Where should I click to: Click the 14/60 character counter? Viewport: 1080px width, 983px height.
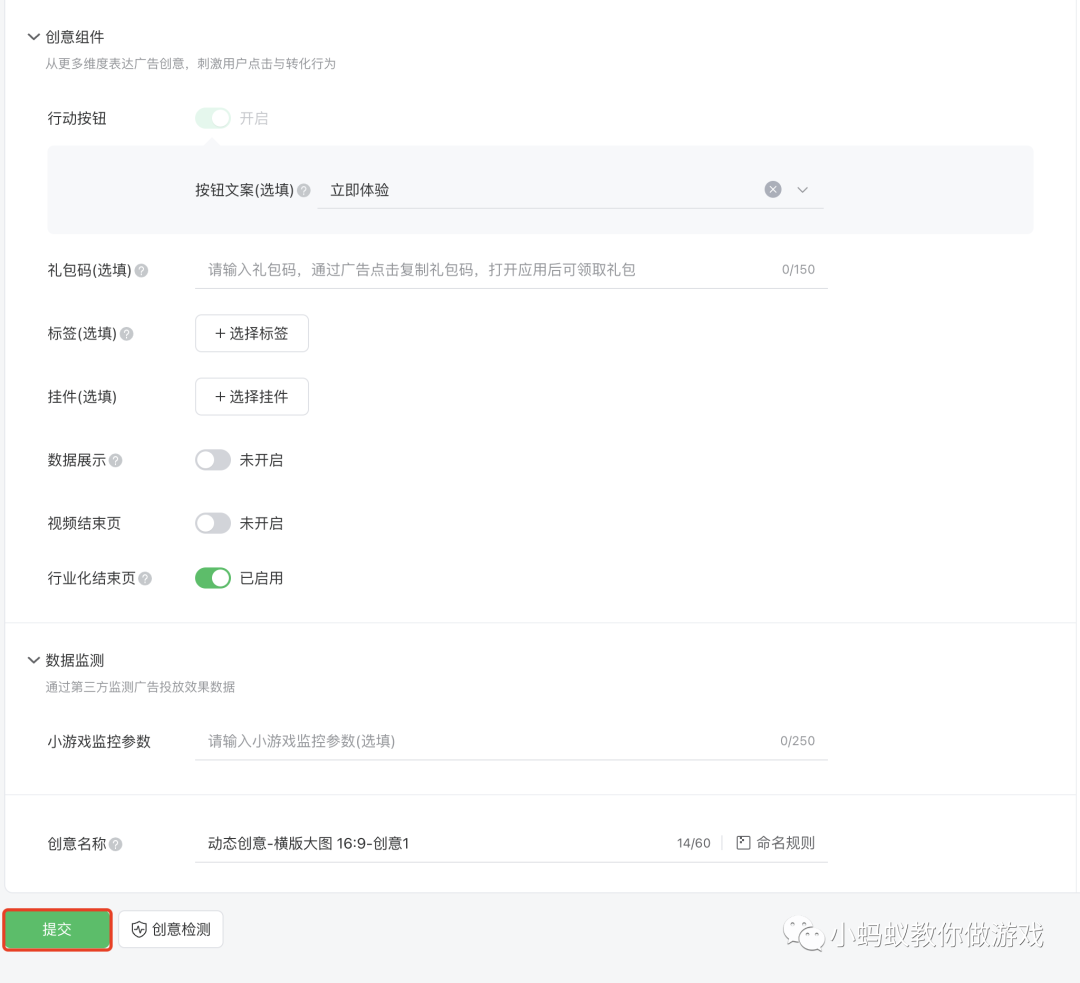click(693, 843)
